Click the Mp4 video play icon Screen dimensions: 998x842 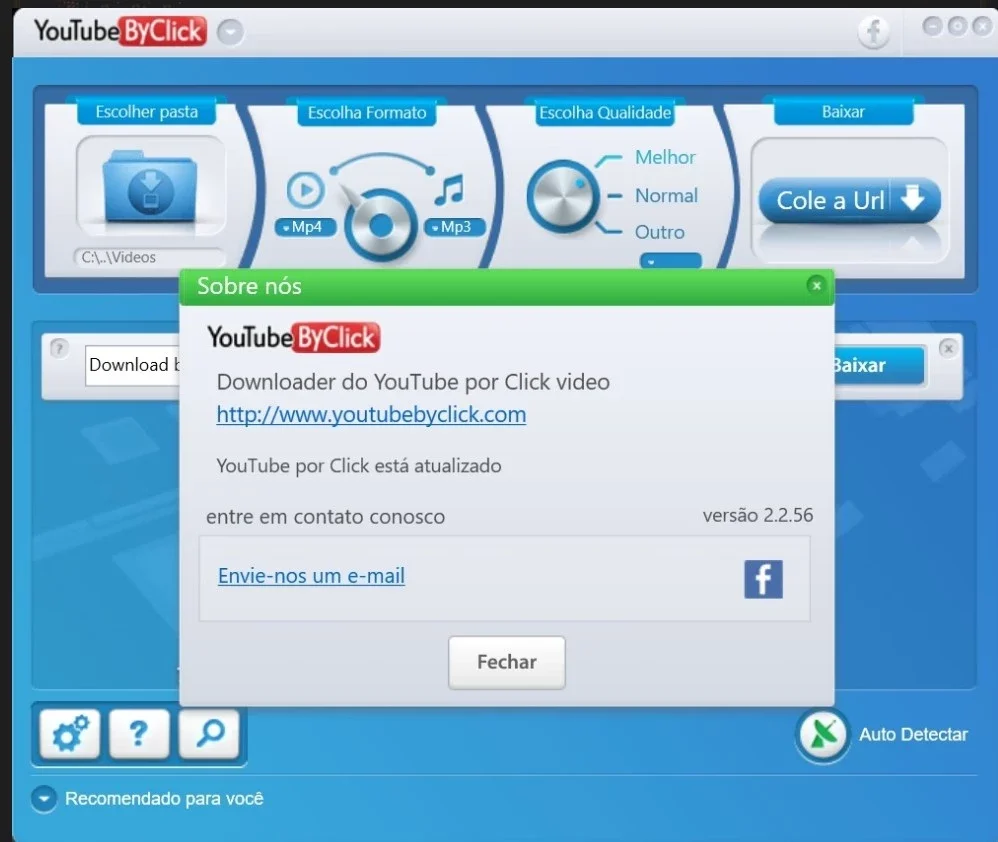click(x=306, y=190)
